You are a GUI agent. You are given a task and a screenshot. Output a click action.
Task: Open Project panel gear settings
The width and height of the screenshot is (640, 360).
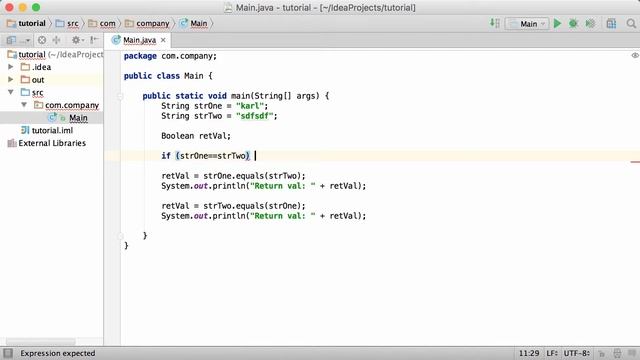(x=77, y=40)
